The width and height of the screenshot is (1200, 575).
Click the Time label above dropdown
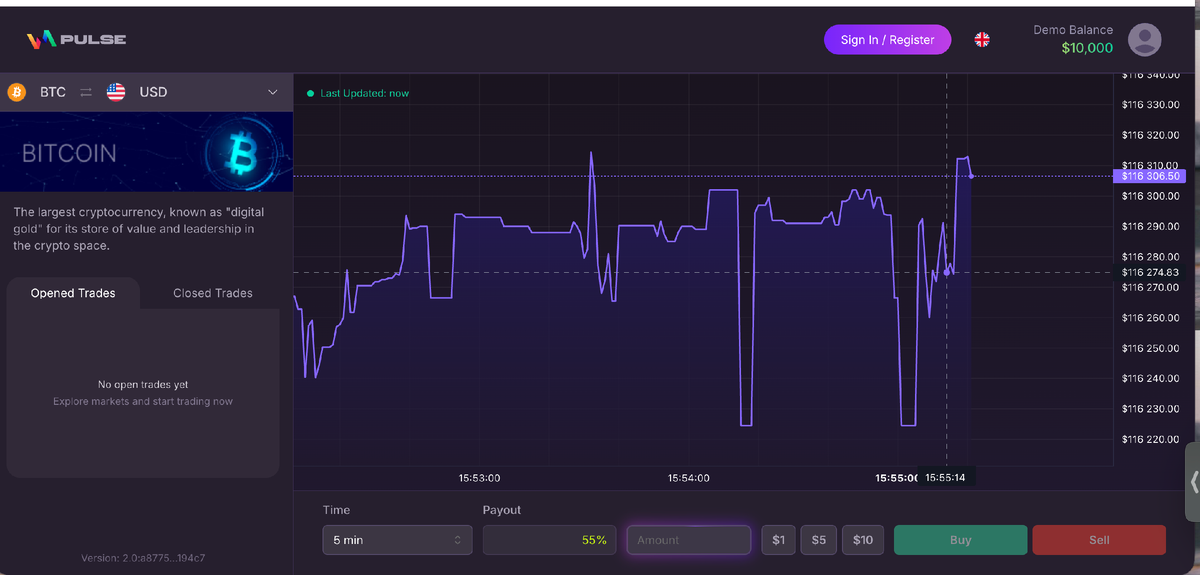[337, 510]
